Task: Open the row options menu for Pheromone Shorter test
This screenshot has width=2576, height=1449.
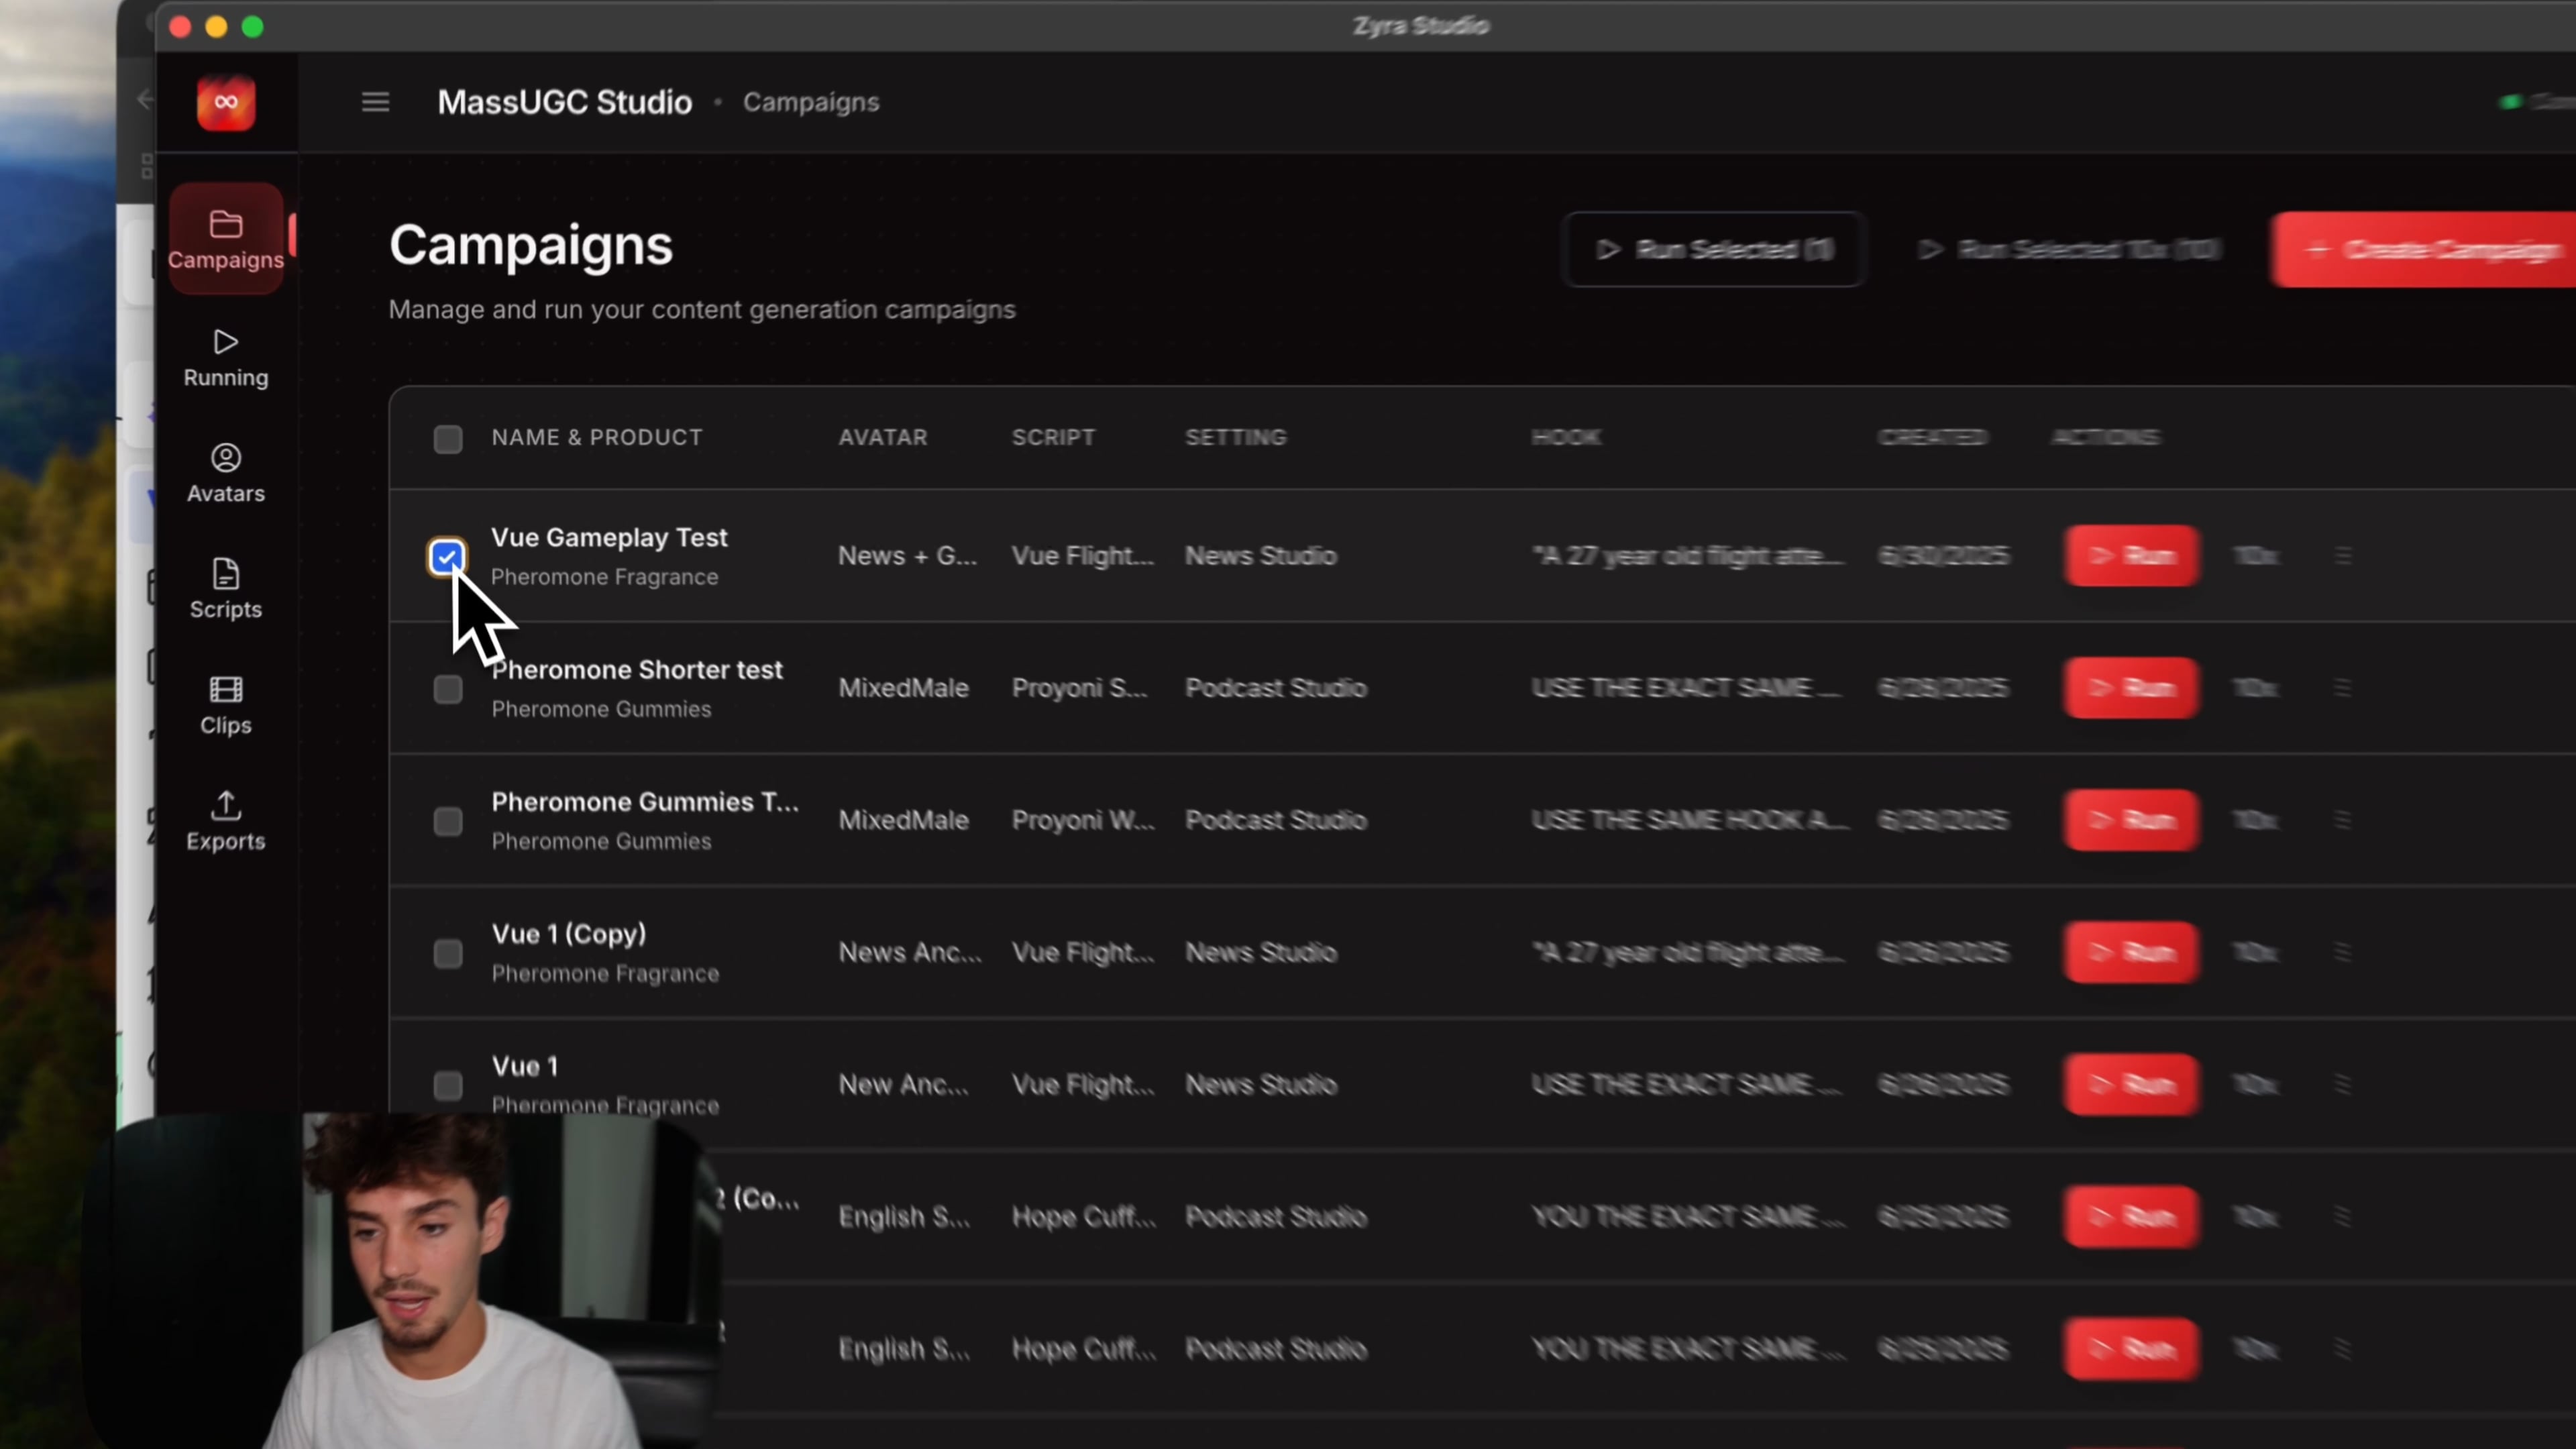Action: pos(2342,688)
